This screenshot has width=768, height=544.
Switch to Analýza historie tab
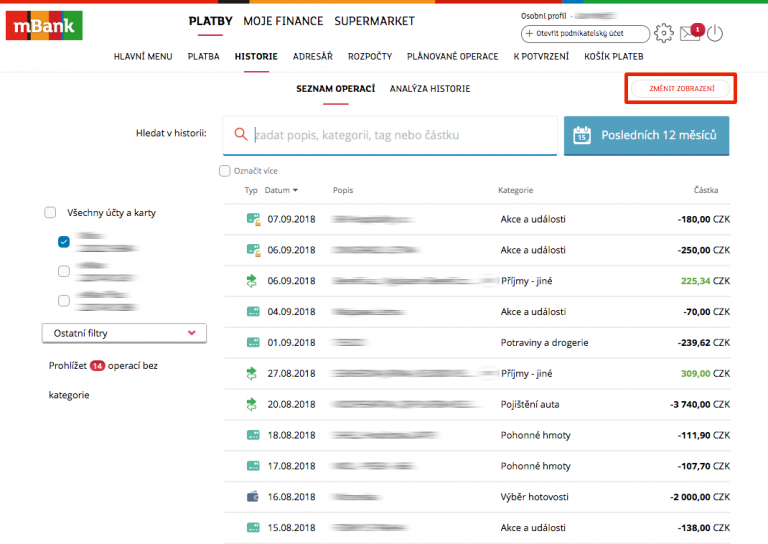pyautogui.click(x=430, y=89)
